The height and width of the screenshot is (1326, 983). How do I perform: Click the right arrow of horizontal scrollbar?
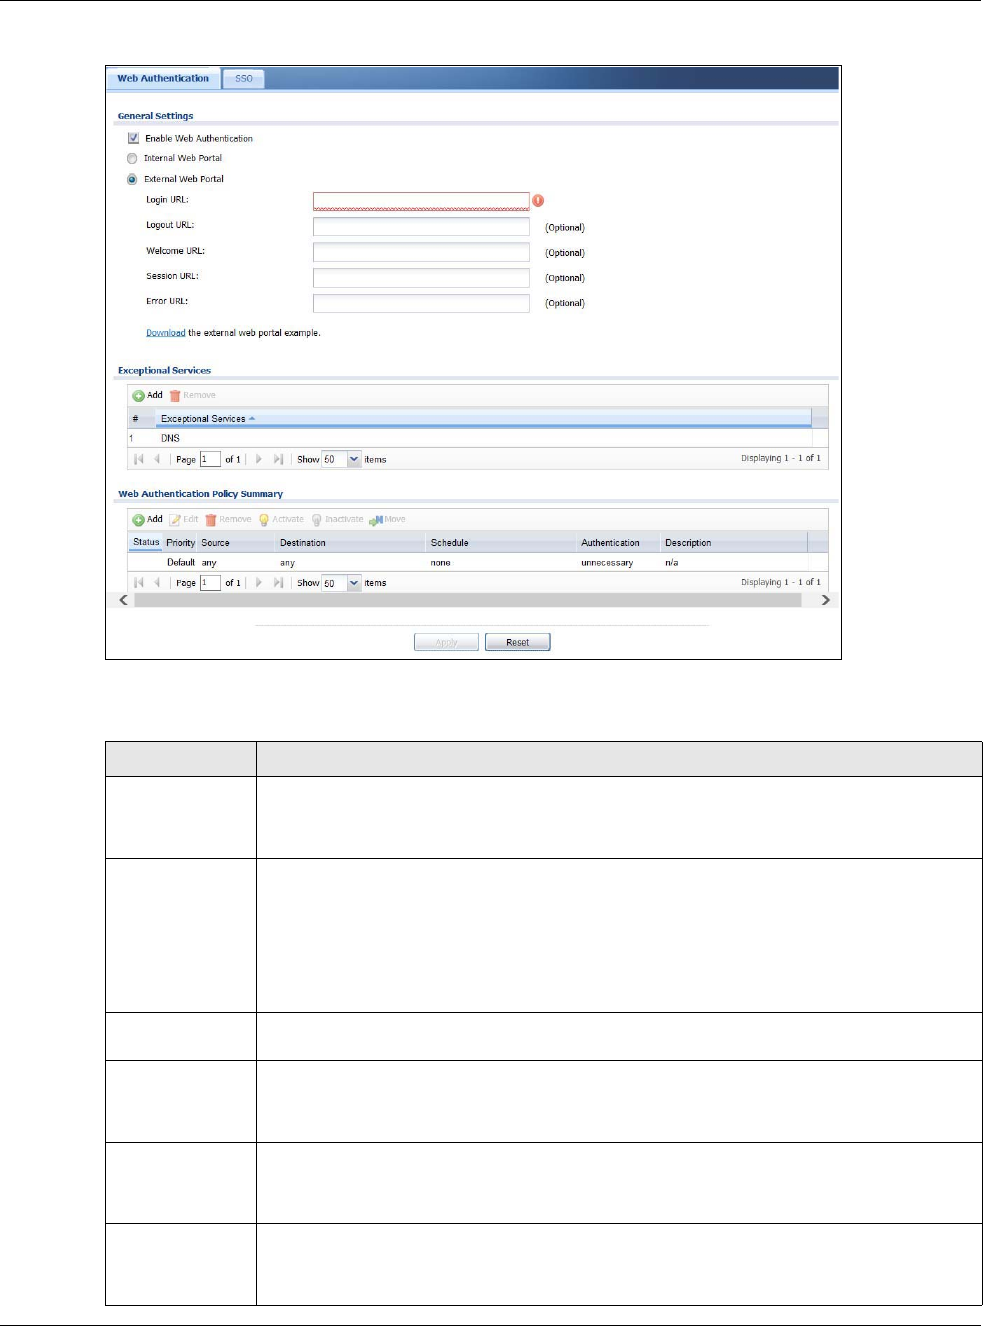click(x=826, y=600)
